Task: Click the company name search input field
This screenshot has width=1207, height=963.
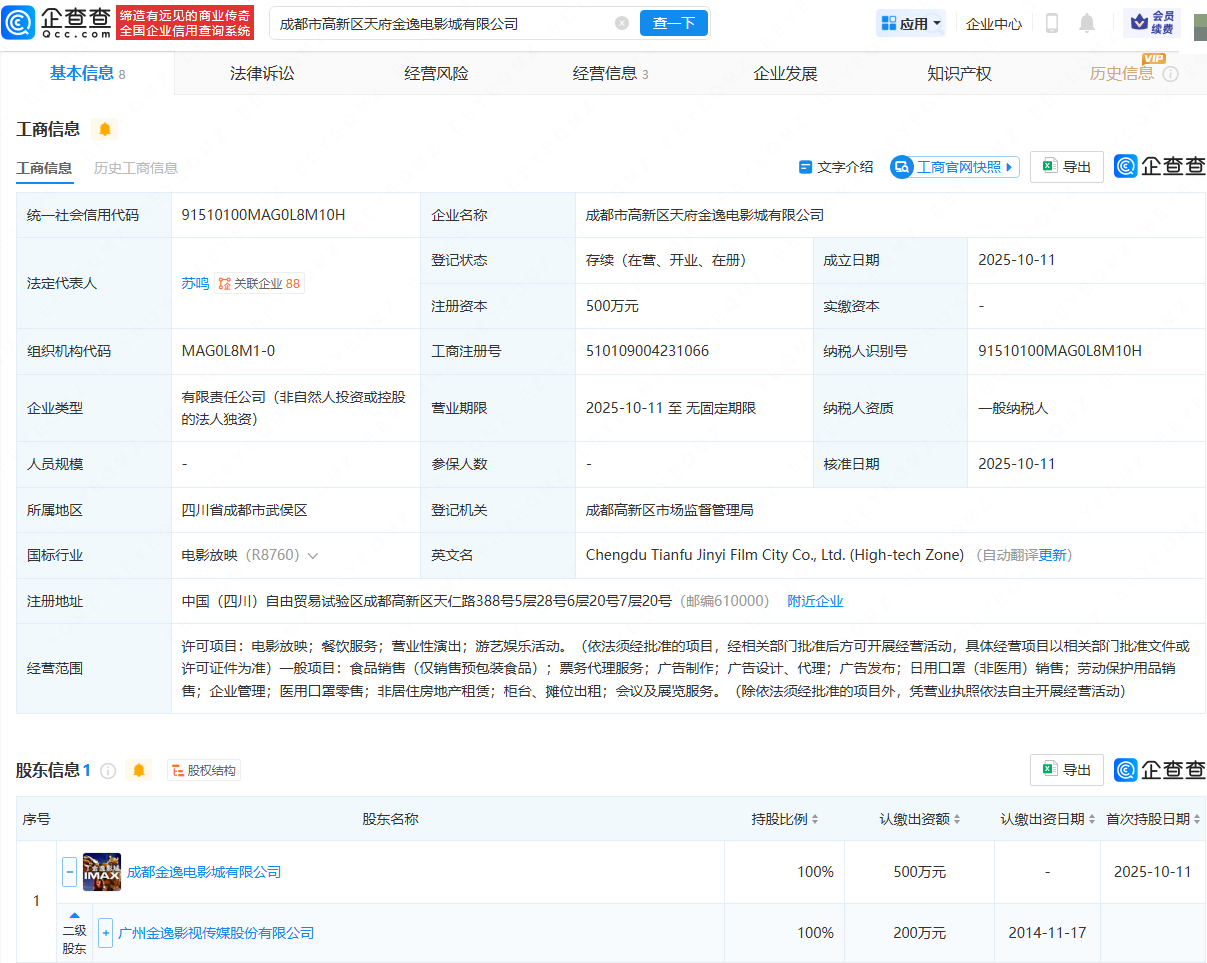Action: pos(440,23)
